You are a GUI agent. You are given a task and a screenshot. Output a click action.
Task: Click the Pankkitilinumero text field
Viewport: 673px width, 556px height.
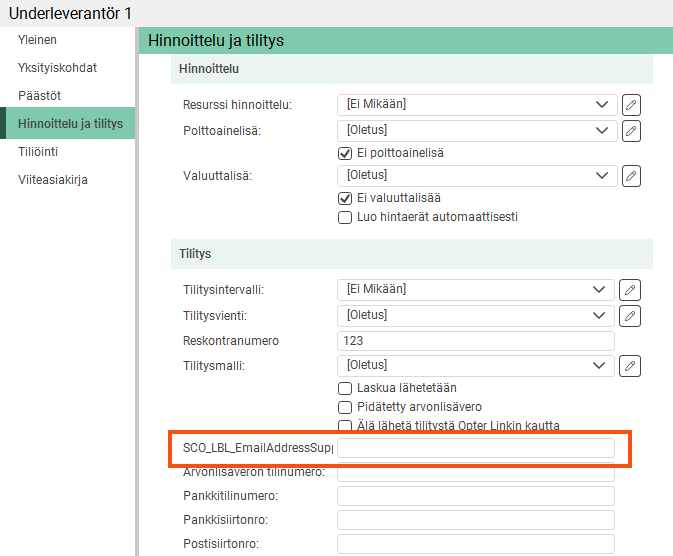476,496
